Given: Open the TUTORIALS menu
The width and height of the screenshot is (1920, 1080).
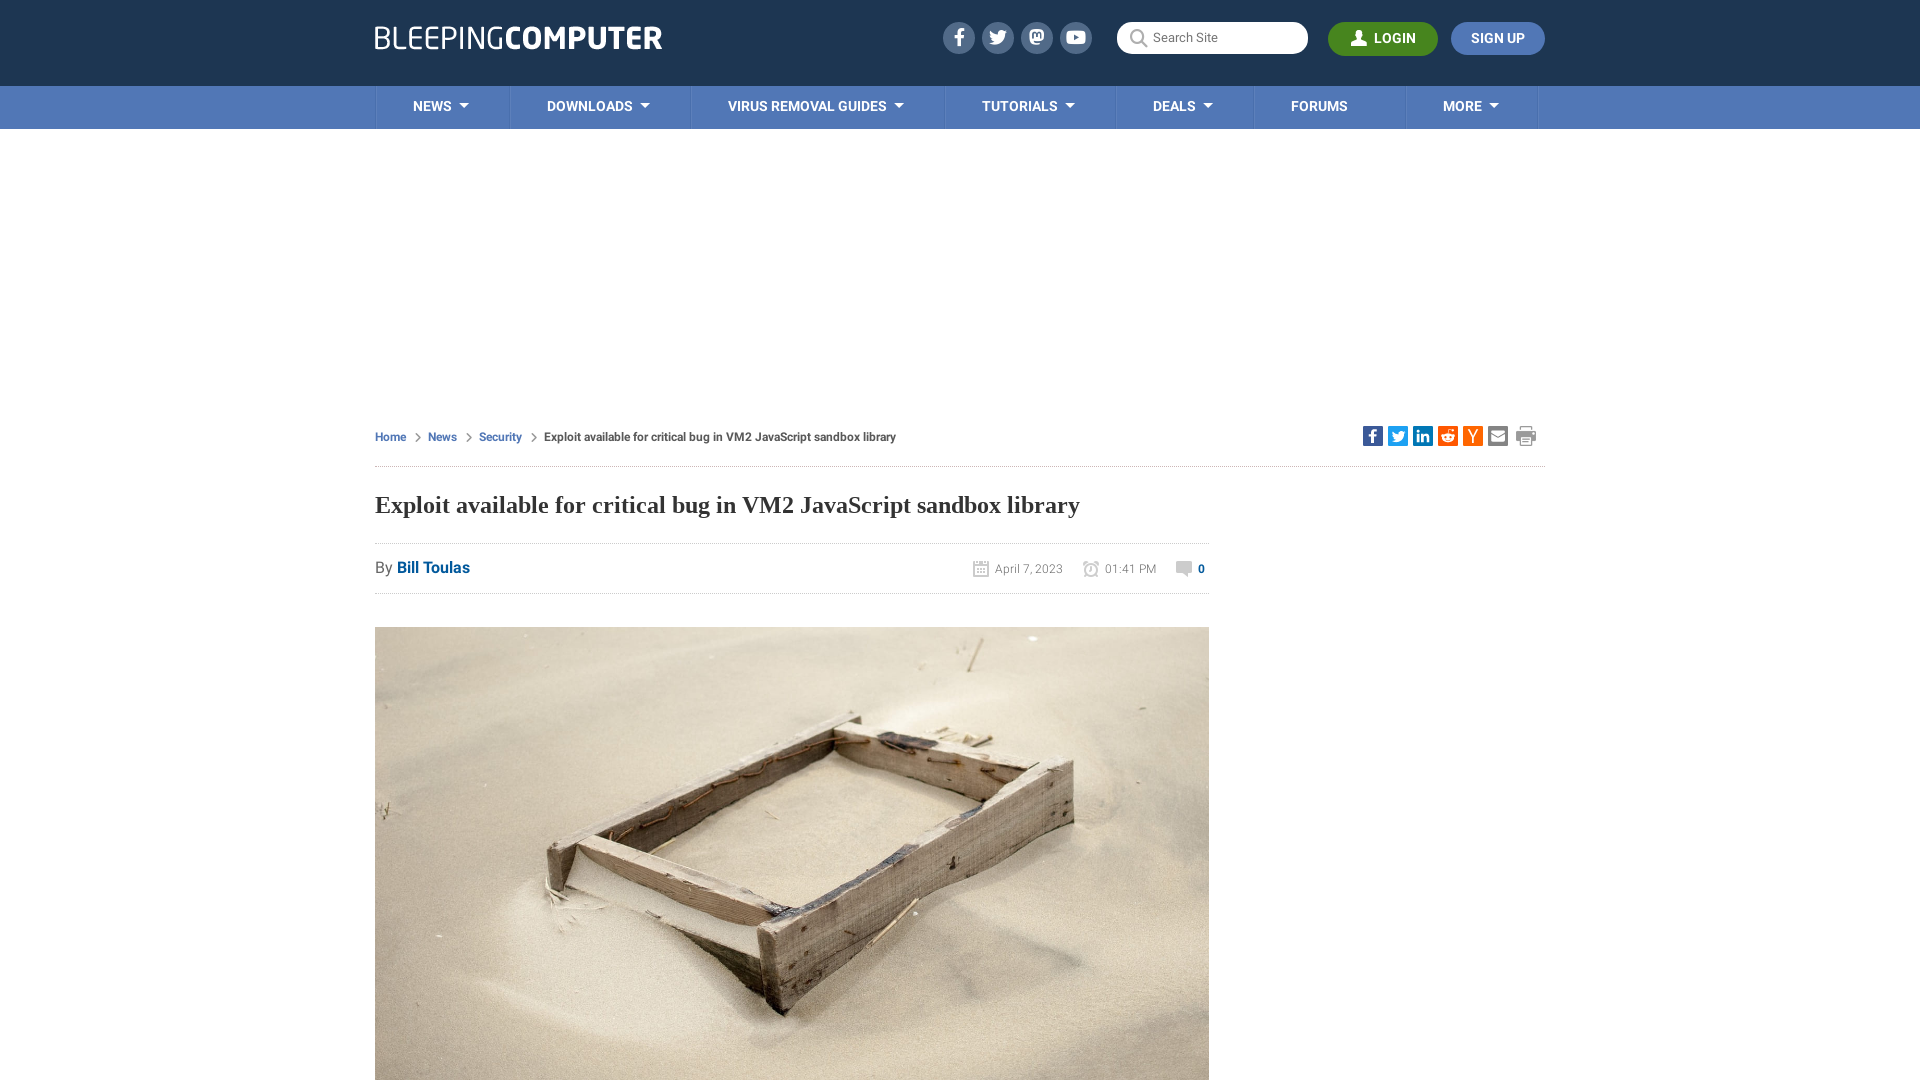Looking at the screenshot, I should [x=1027, y=107].
